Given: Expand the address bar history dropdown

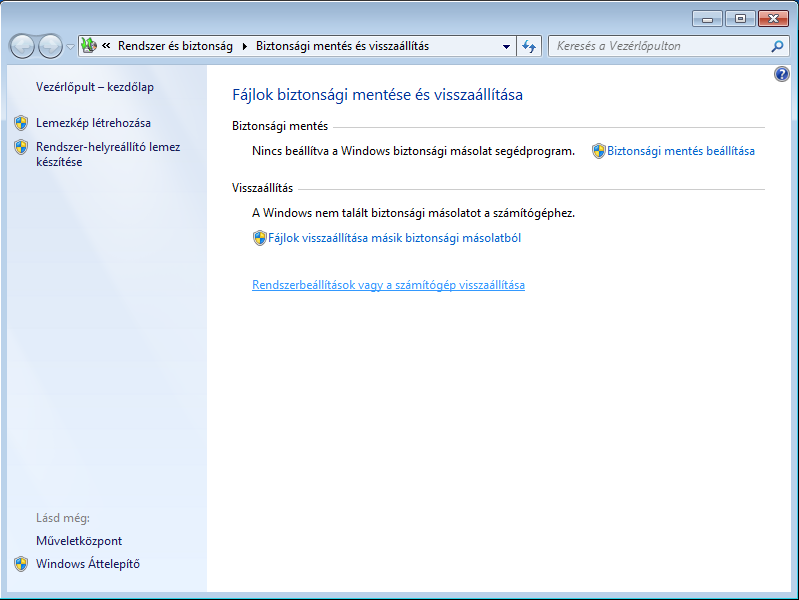Looking at the screenshot, I should pyautogui.click(x=506, y=46).
